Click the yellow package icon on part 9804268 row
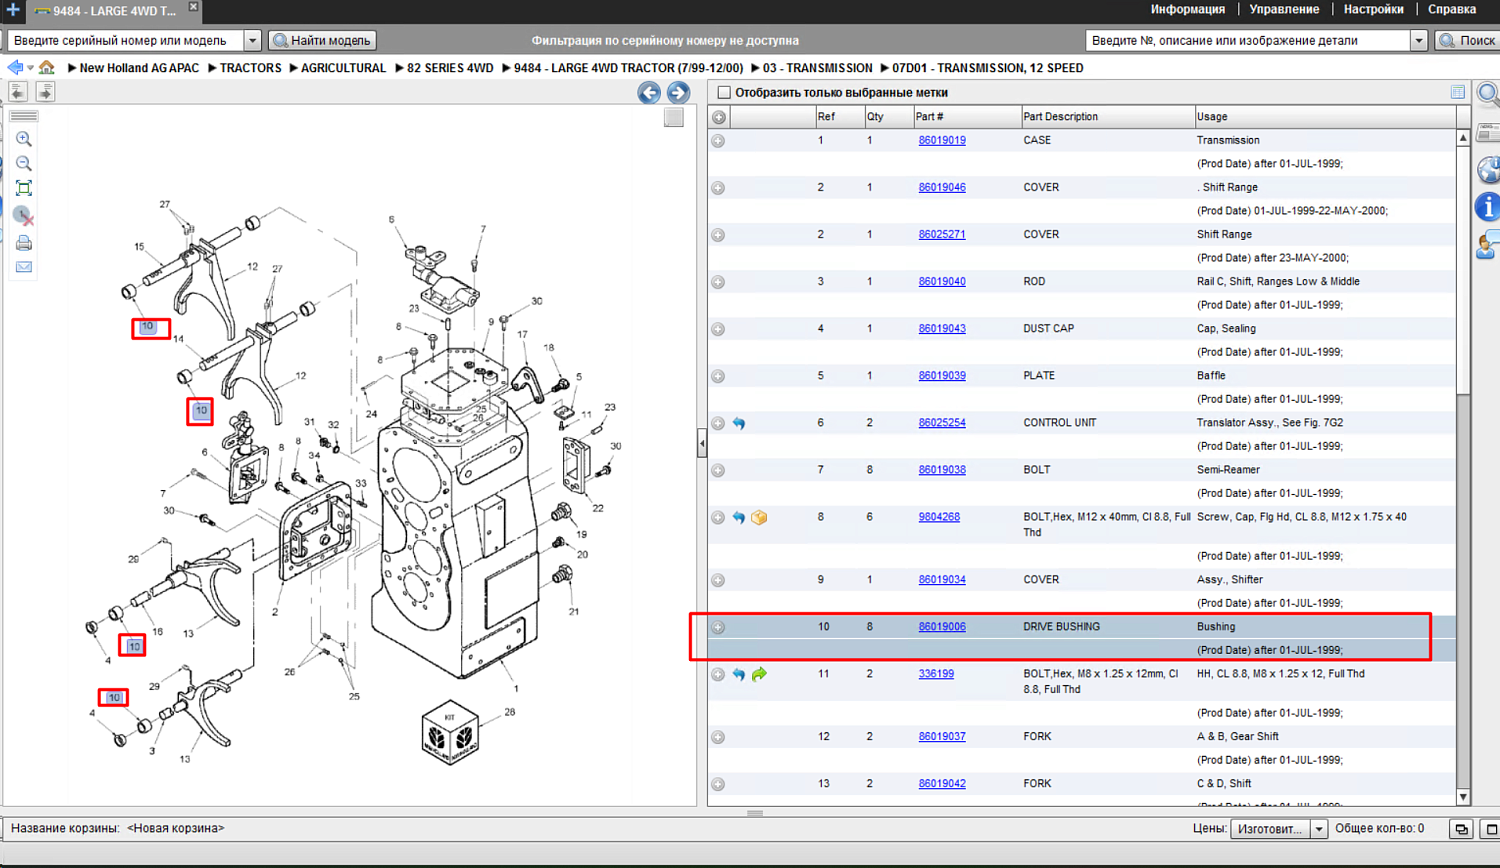This screenshot has width=1500, height=868. pos(759,518)
